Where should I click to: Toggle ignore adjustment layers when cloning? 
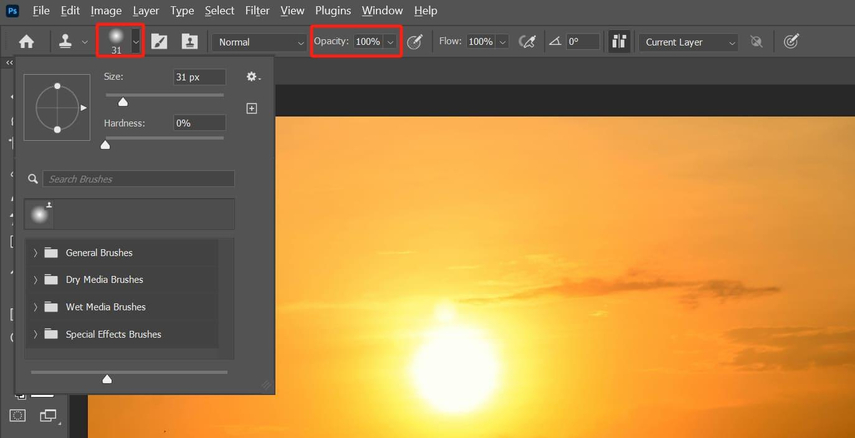click(757, 42)
